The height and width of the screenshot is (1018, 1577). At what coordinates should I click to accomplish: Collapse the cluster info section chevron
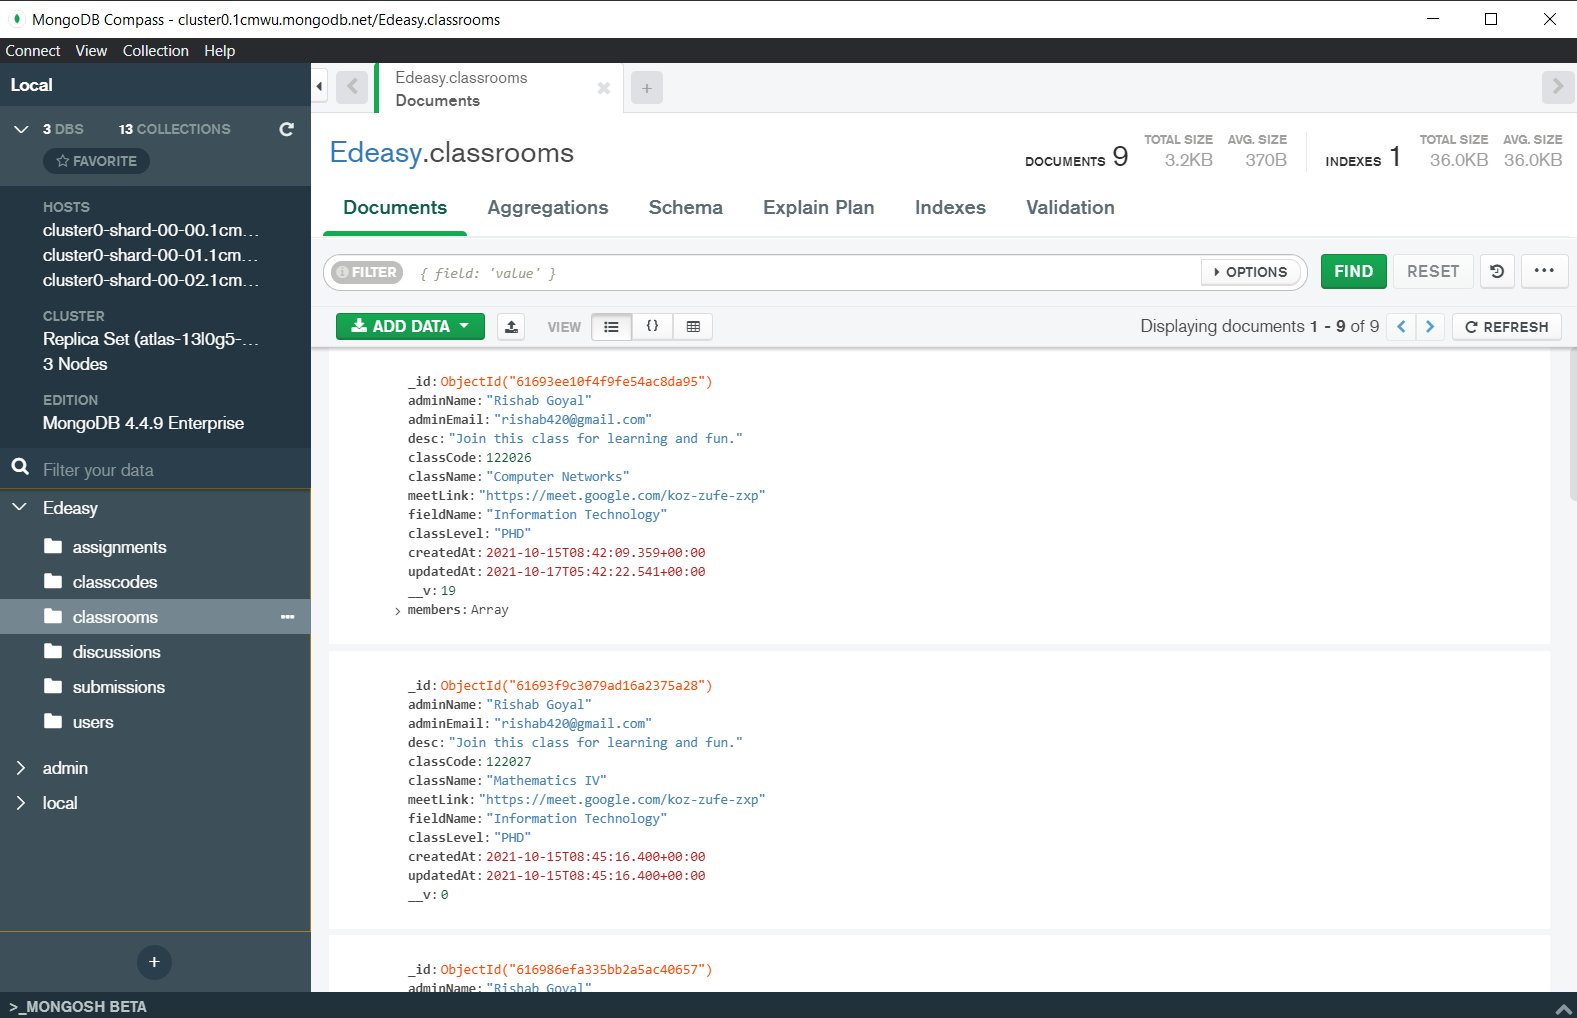[21, 129]
